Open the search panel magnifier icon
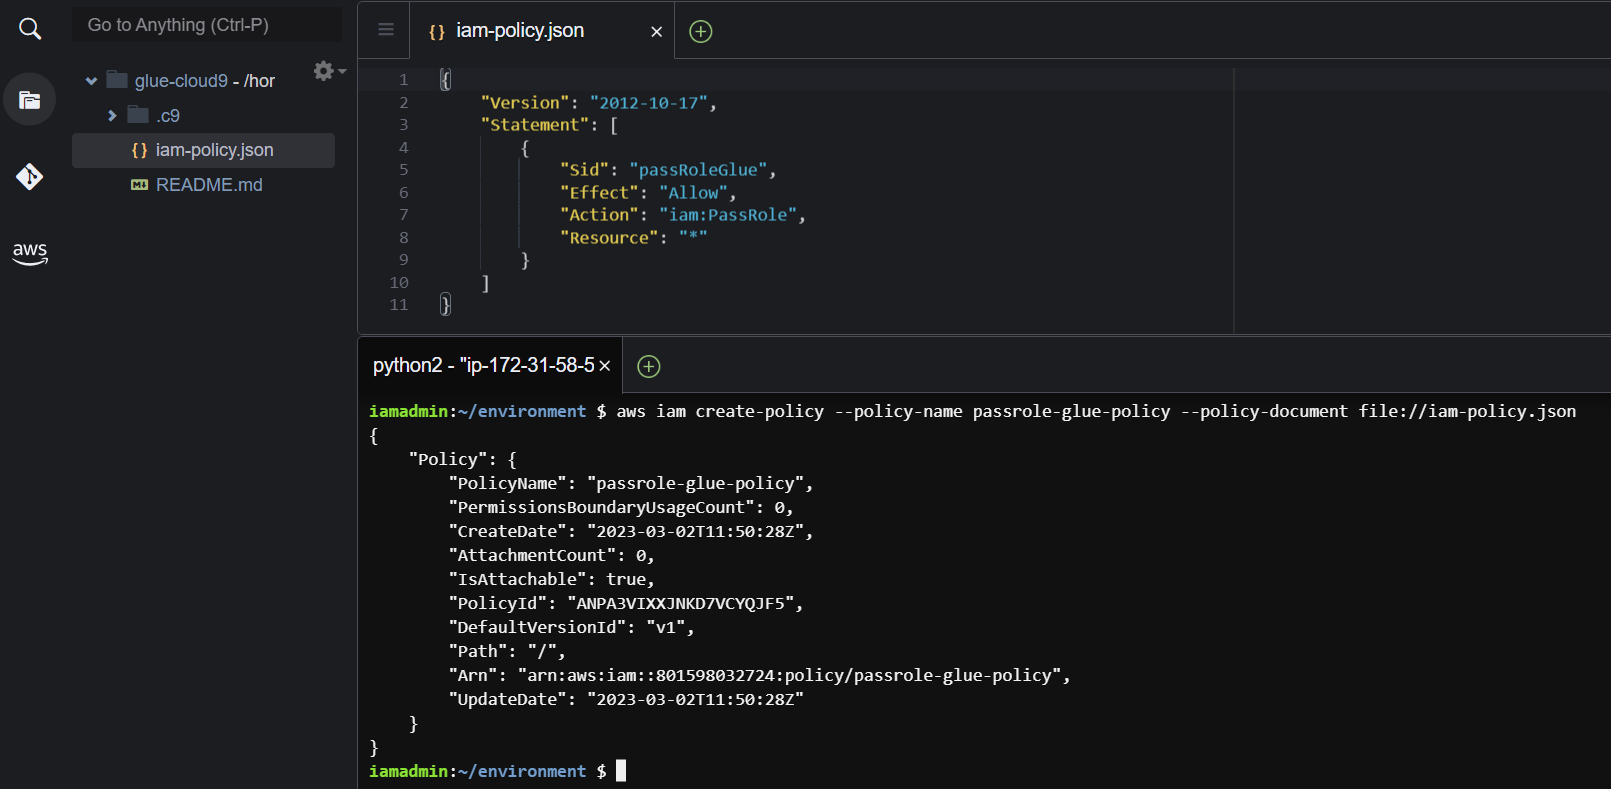The image size is (1611, 789). [x=30, y=29]
